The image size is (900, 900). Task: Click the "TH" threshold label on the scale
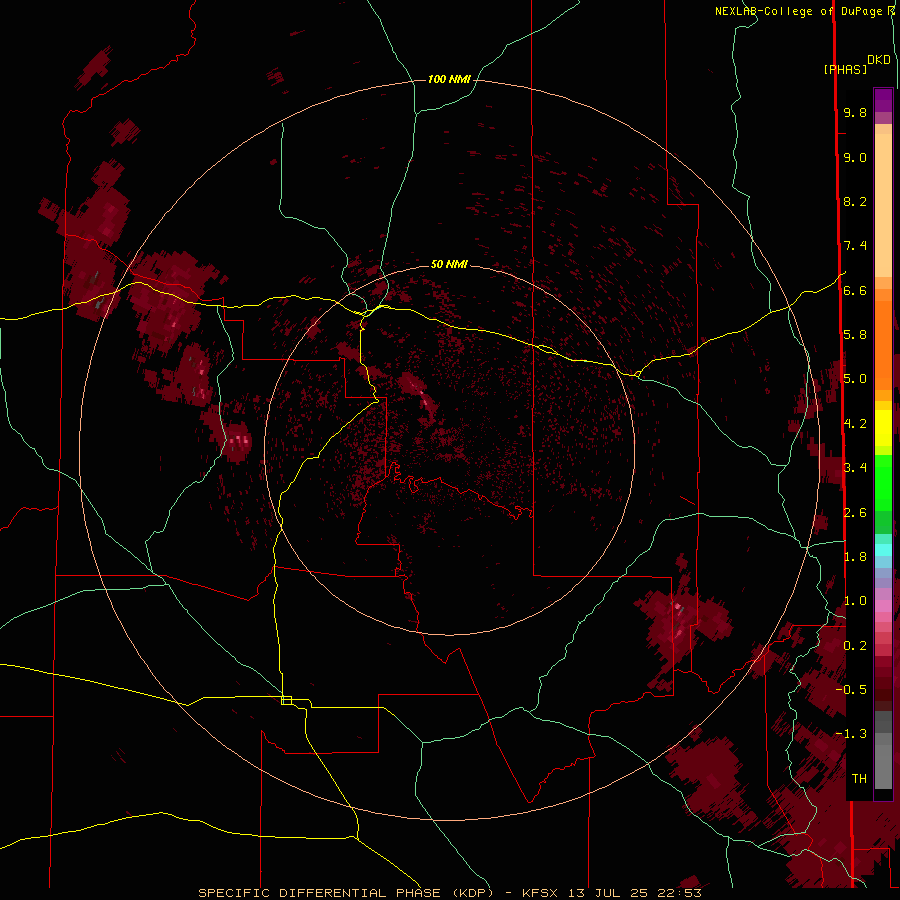coord(859,779)
